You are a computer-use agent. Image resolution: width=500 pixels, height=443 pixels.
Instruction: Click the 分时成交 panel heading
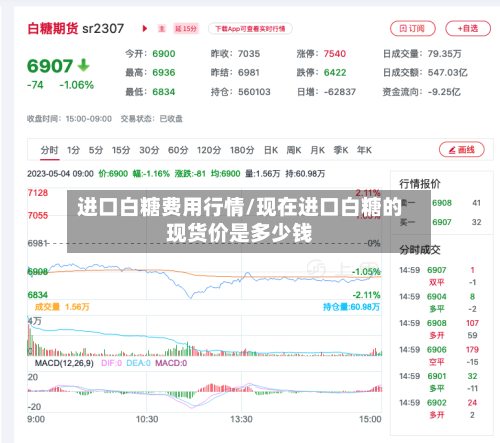tap(420, 250)
